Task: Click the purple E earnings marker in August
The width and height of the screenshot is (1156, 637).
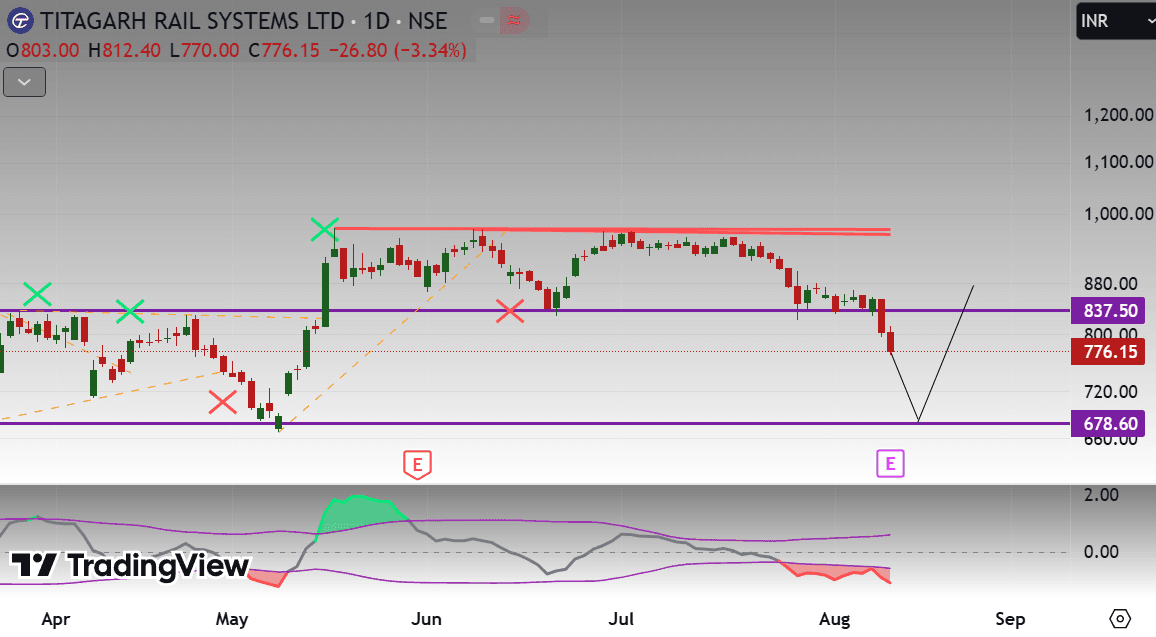Action: 890,464
